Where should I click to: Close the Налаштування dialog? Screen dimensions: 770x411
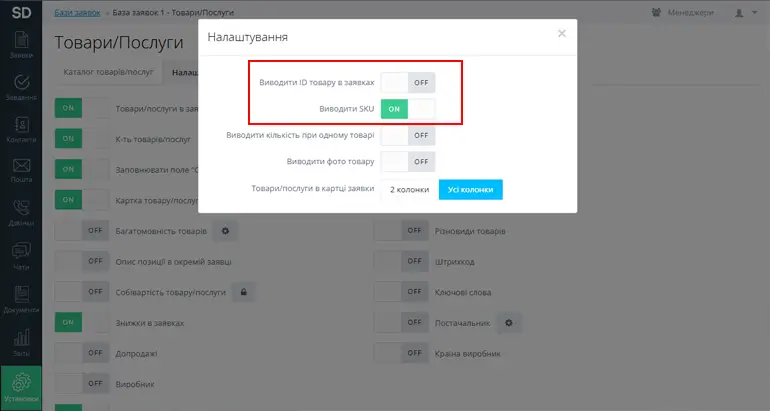click(562, 34)
